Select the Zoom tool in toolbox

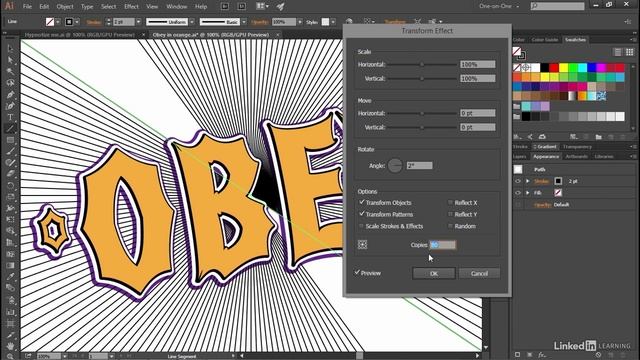pyautogui.click(x=10, y=356)
